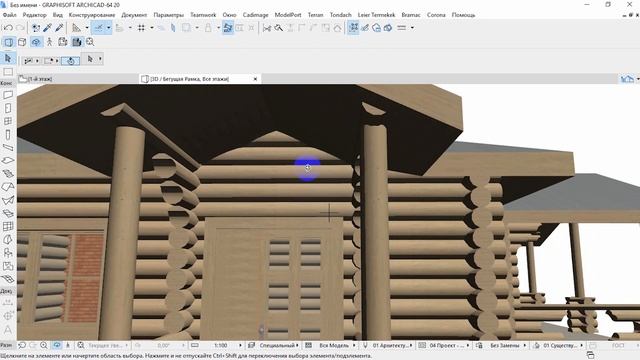Image resolution: width=640 pixels, height=360 pixels.
Task: Toggle the highlighted suspend groups icon
Action: pos(228,28)
